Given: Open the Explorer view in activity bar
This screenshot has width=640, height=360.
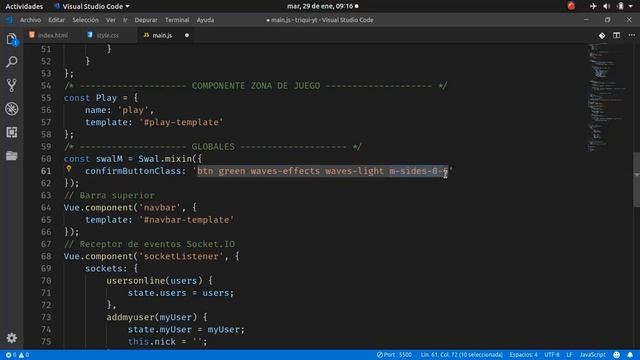Looking at the screenshot, I should (12, 39).
